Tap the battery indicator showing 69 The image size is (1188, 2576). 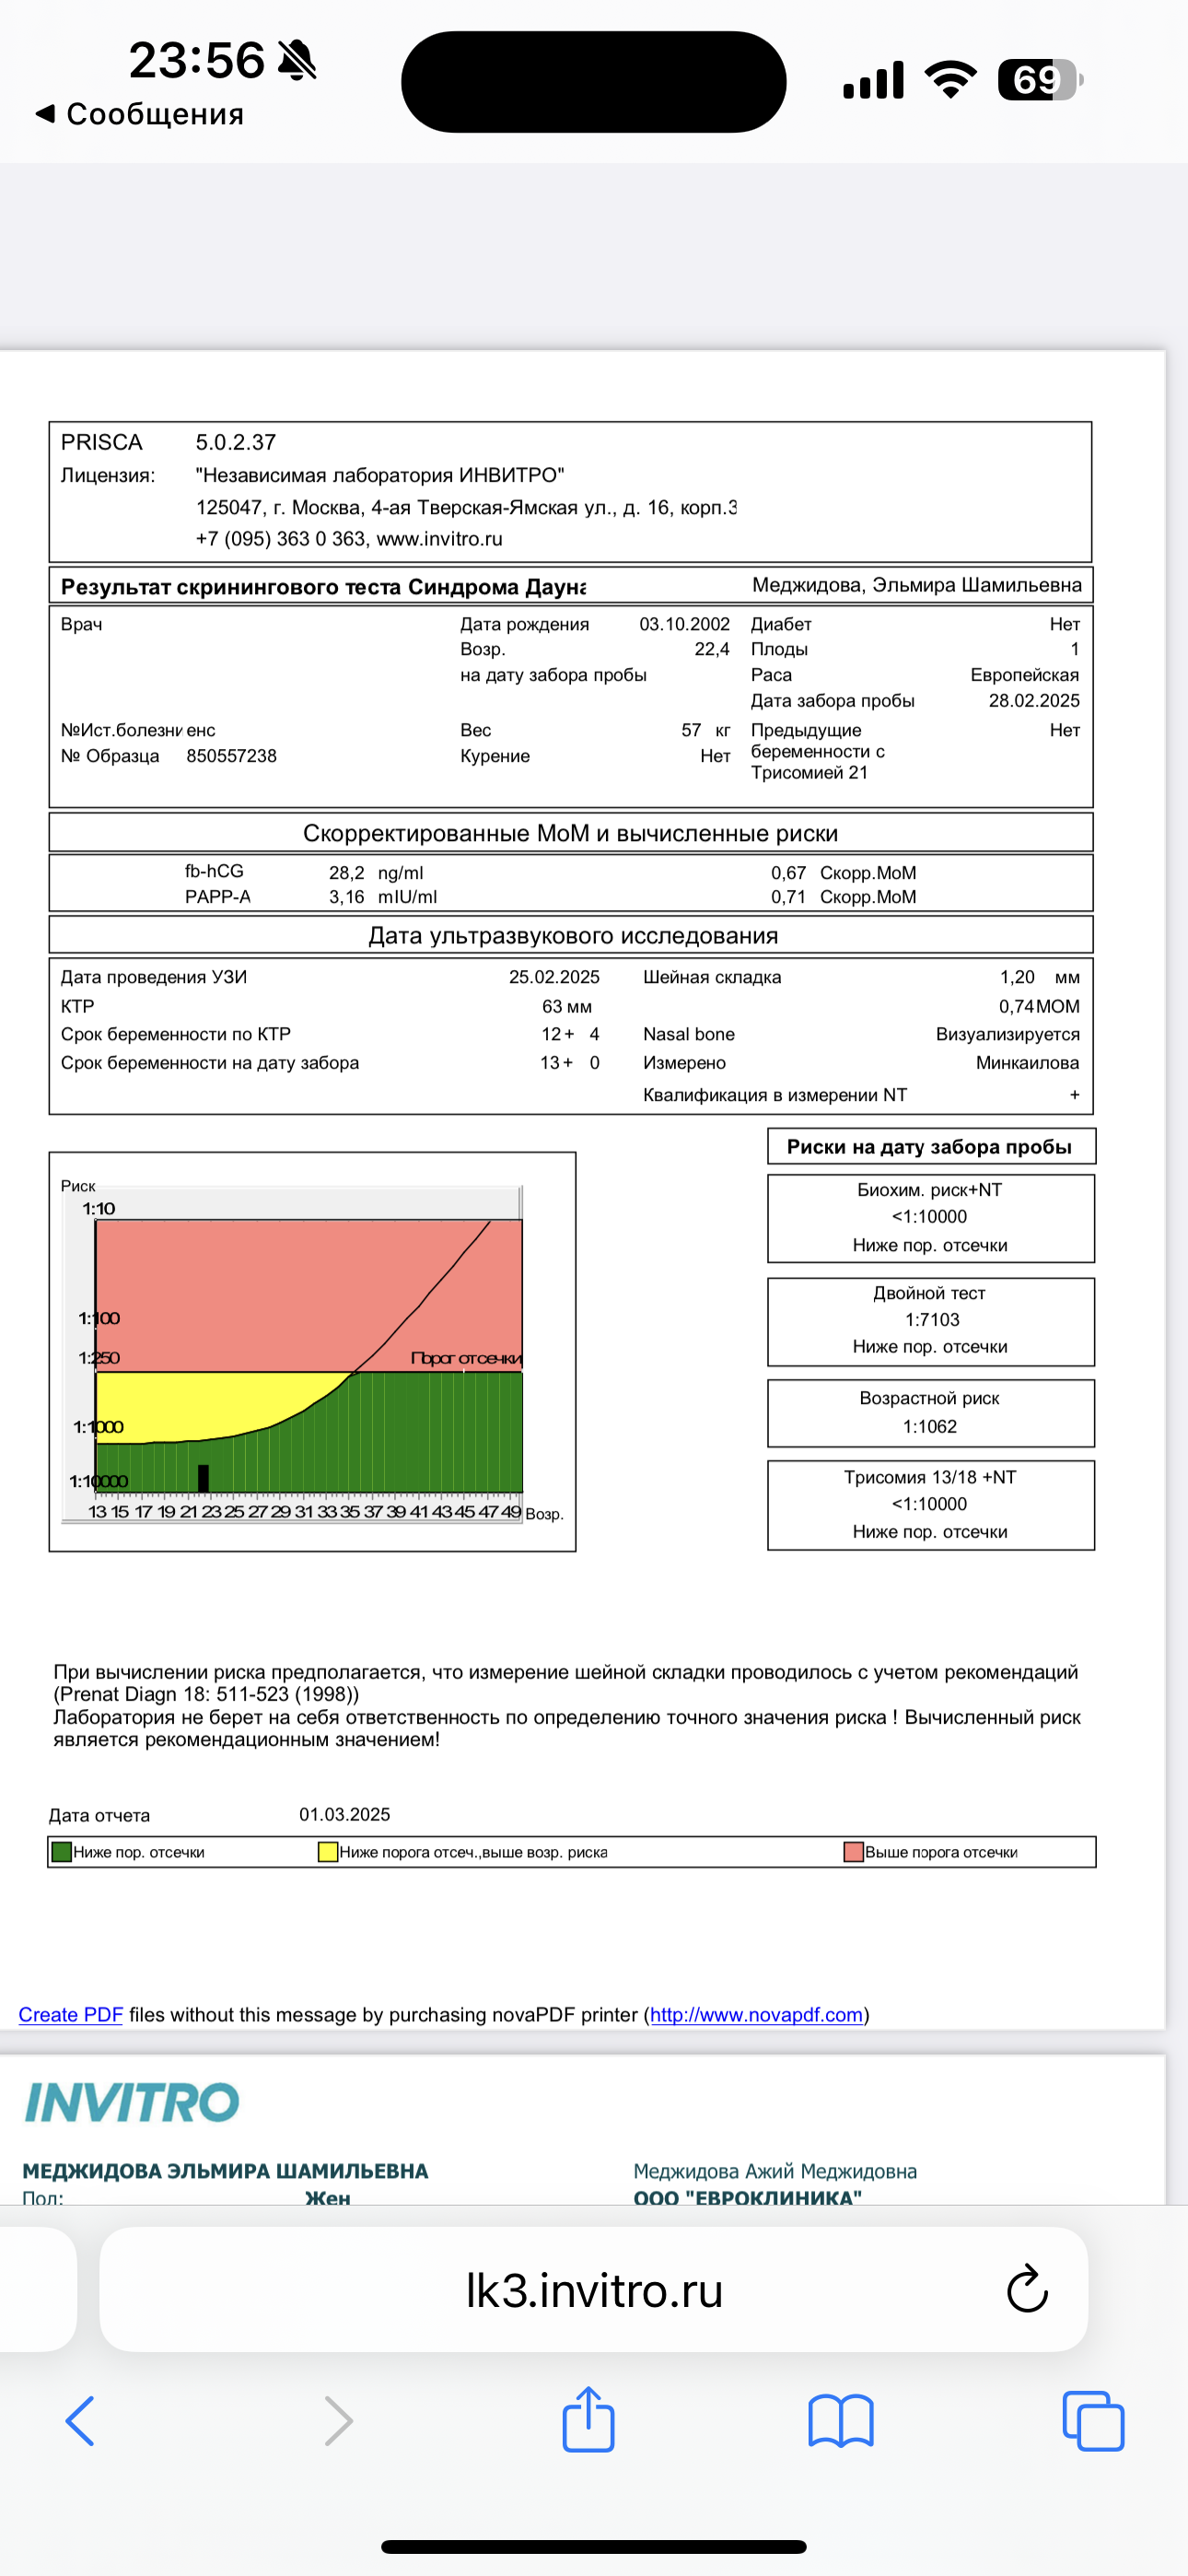click(1039, 80)
